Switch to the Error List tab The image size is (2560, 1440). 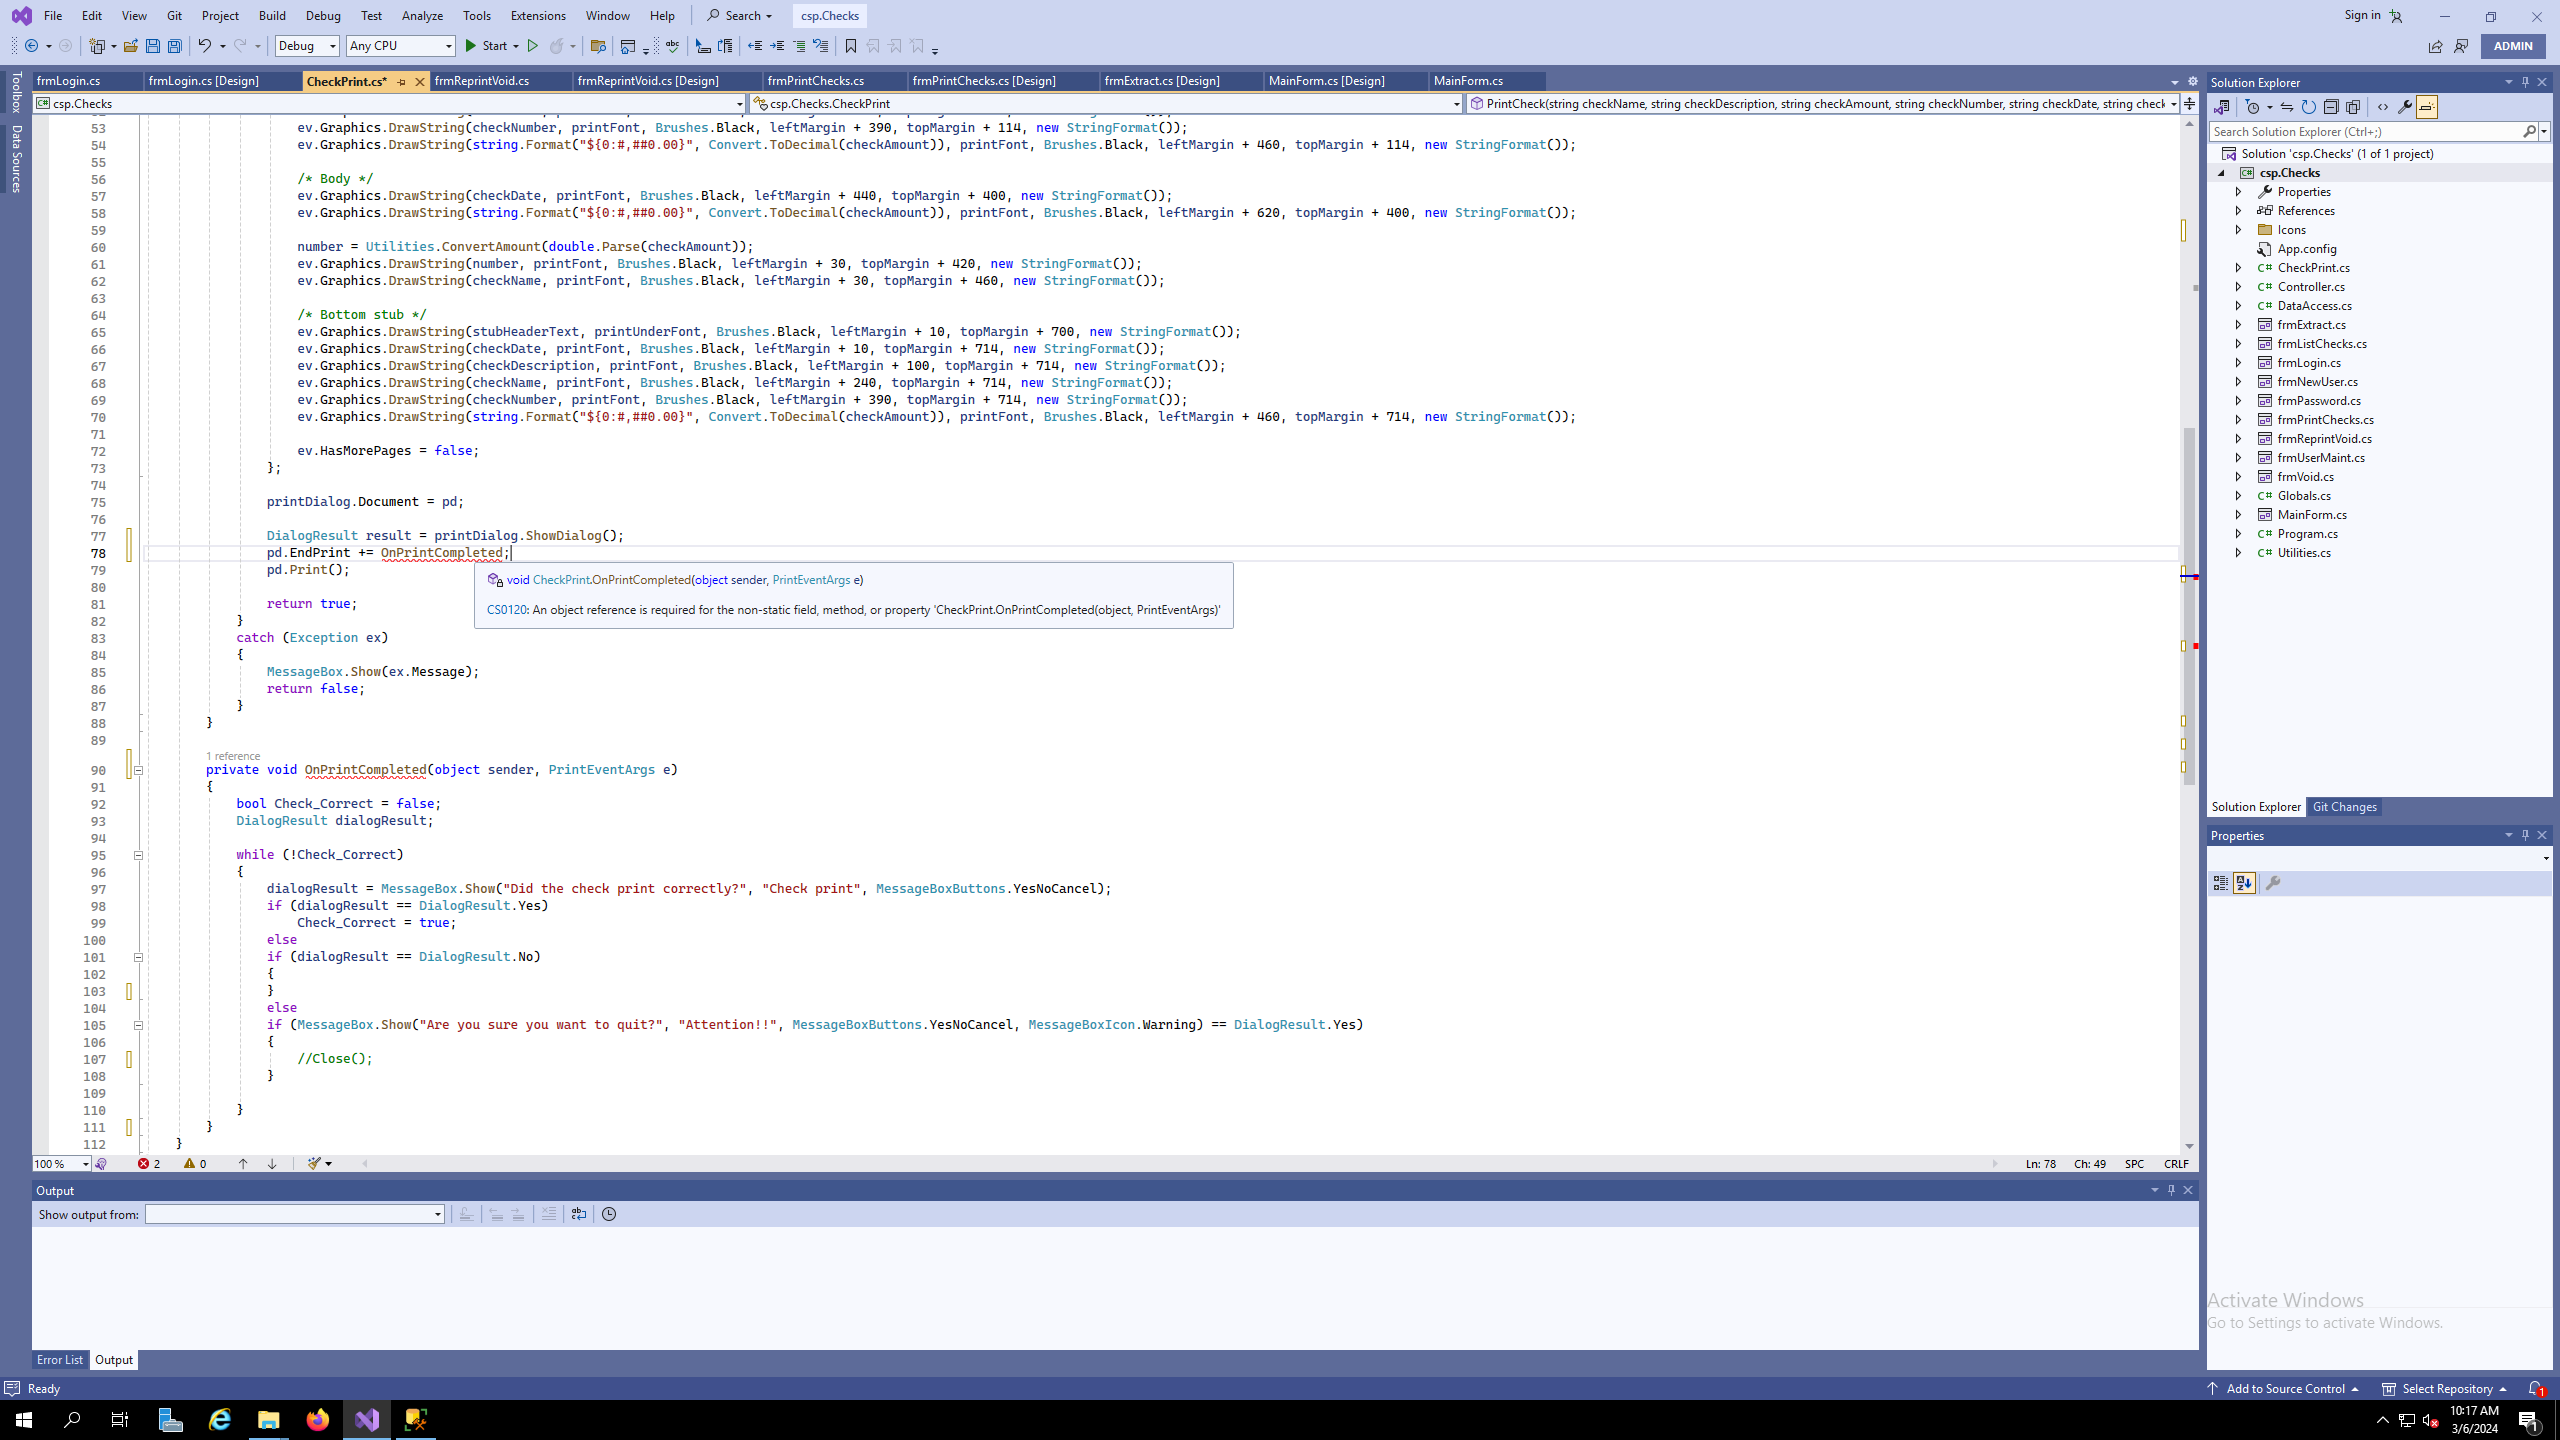(x=60, y=1360)
